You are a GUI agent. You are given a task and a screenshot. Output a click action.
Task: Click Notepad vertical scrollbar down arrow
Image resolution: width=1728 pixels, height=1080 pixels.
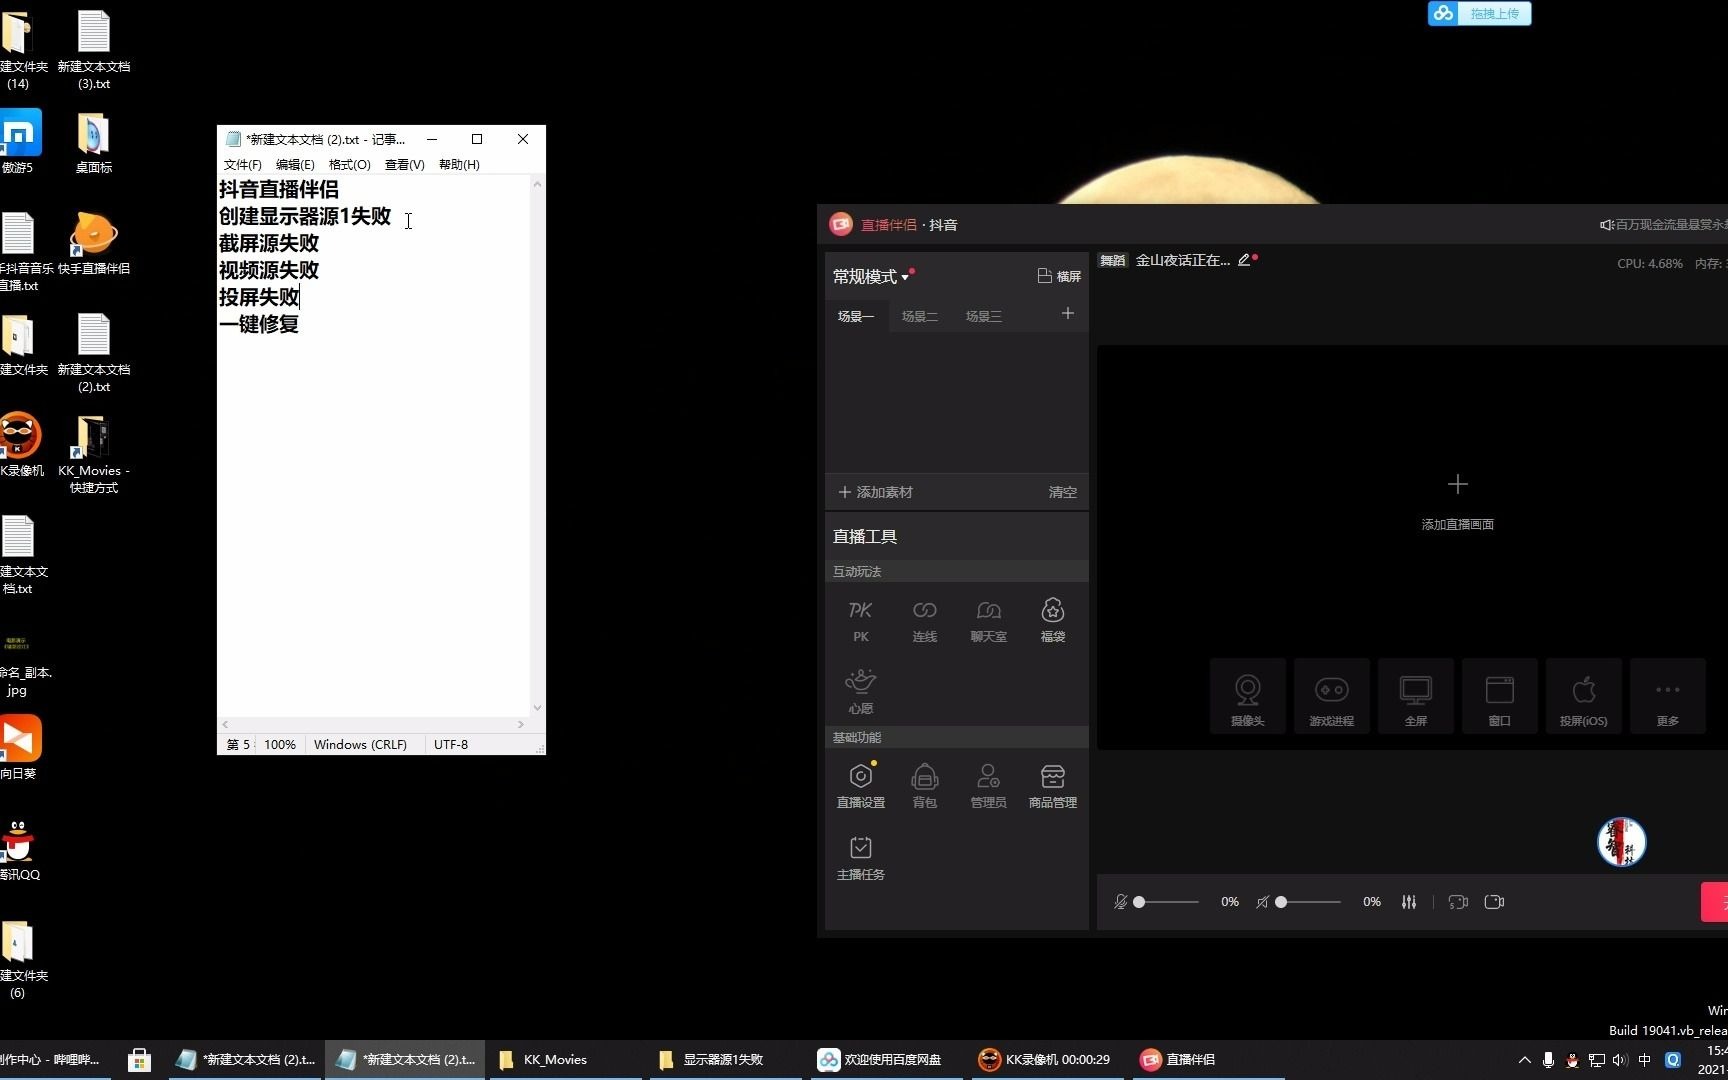click(537, 707)
